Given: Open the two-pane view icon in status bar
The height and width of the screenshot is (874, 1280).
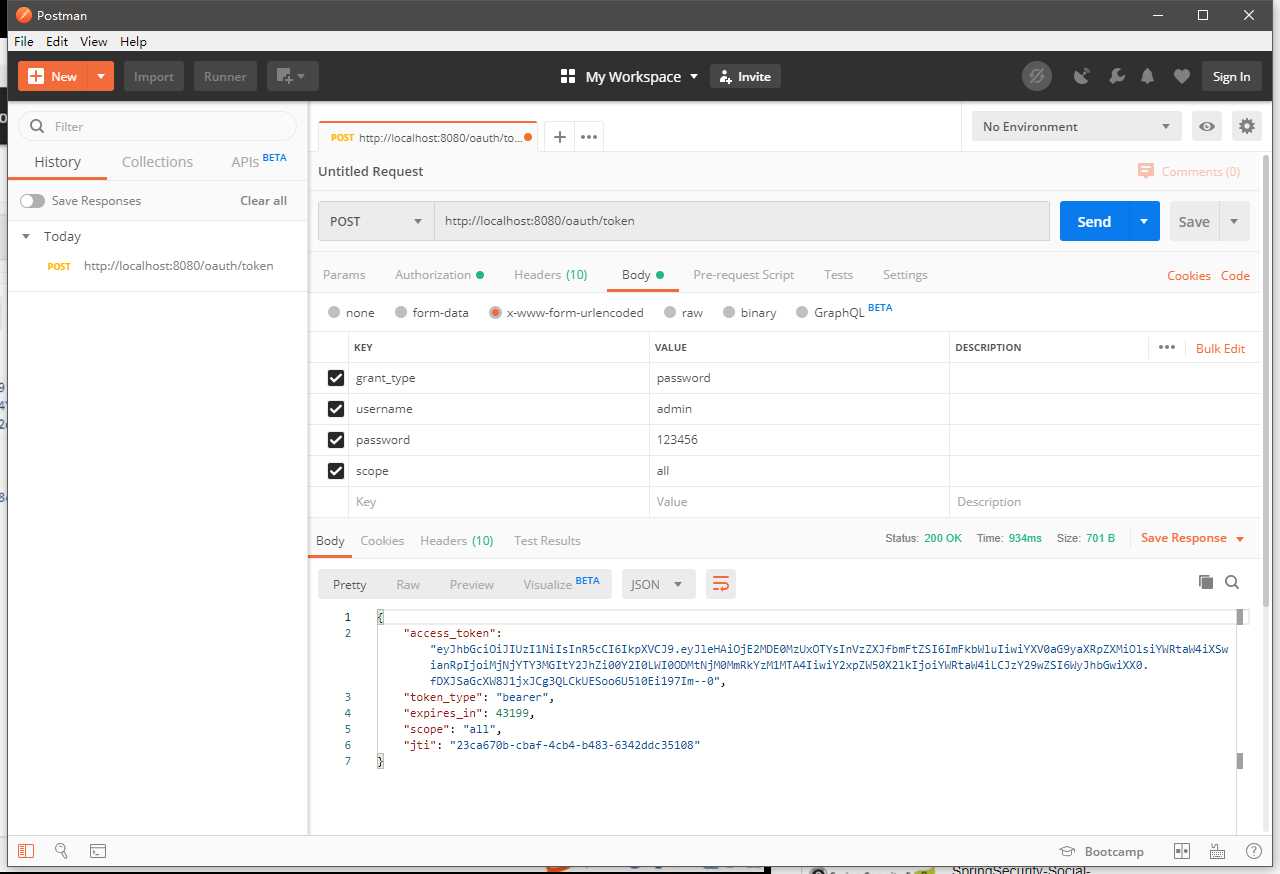Looking at the screenshot, I should (x=1182, y=851).
